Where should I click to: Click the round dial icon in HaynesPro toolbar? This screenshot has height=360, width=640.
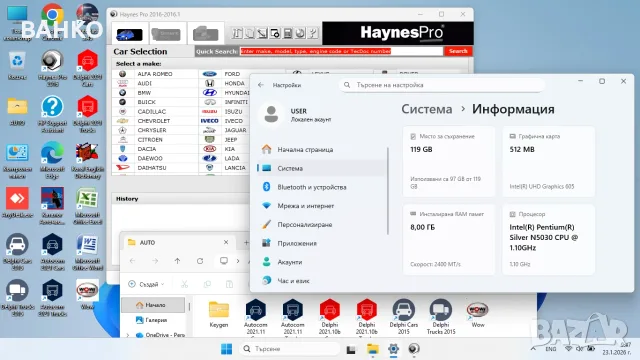coord(300,33)
